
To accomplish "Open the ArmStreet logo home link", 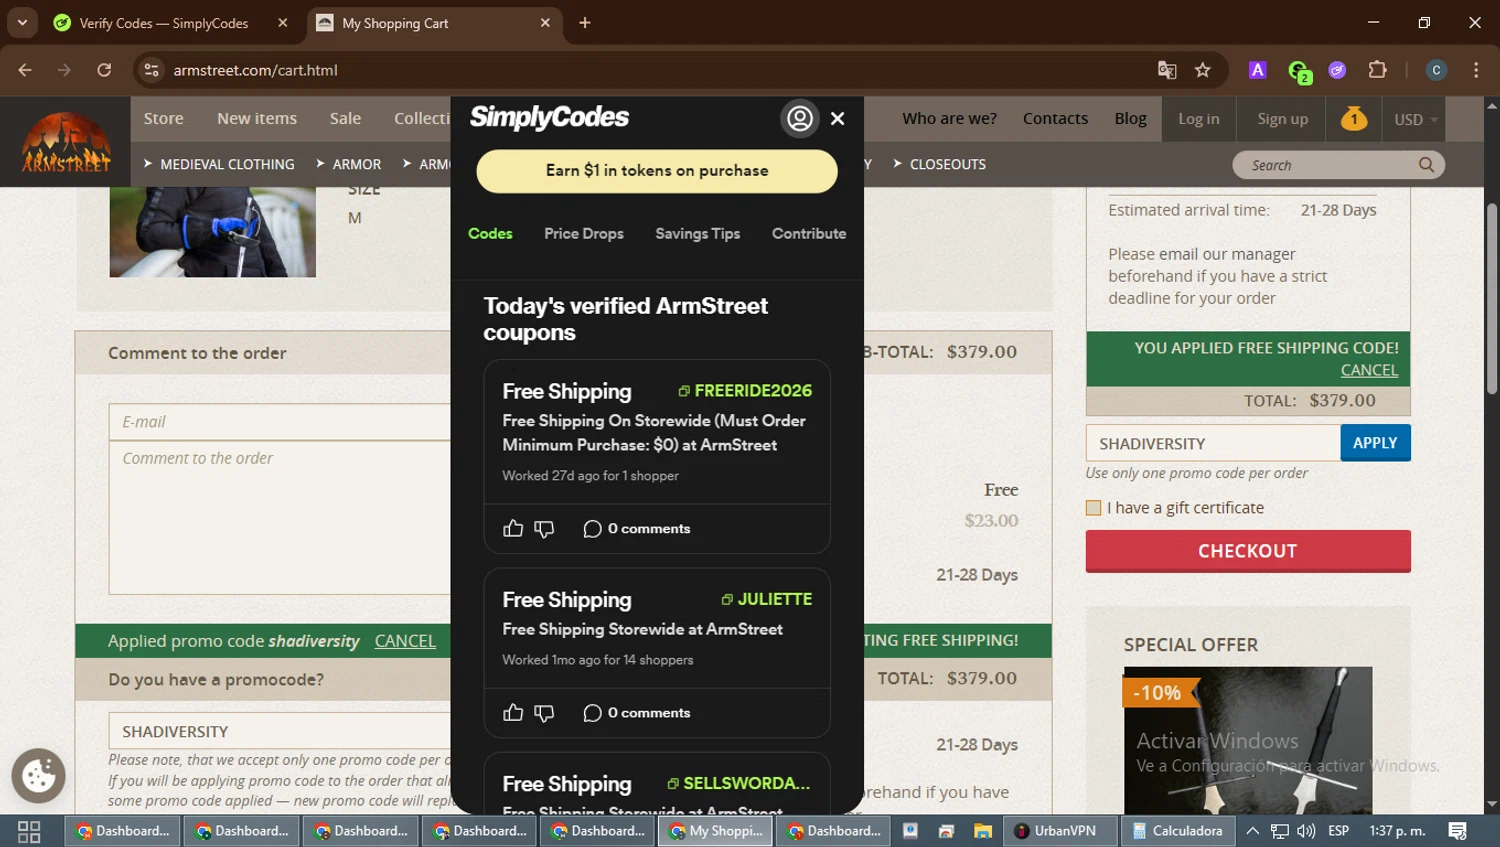I will pos(66,142).
